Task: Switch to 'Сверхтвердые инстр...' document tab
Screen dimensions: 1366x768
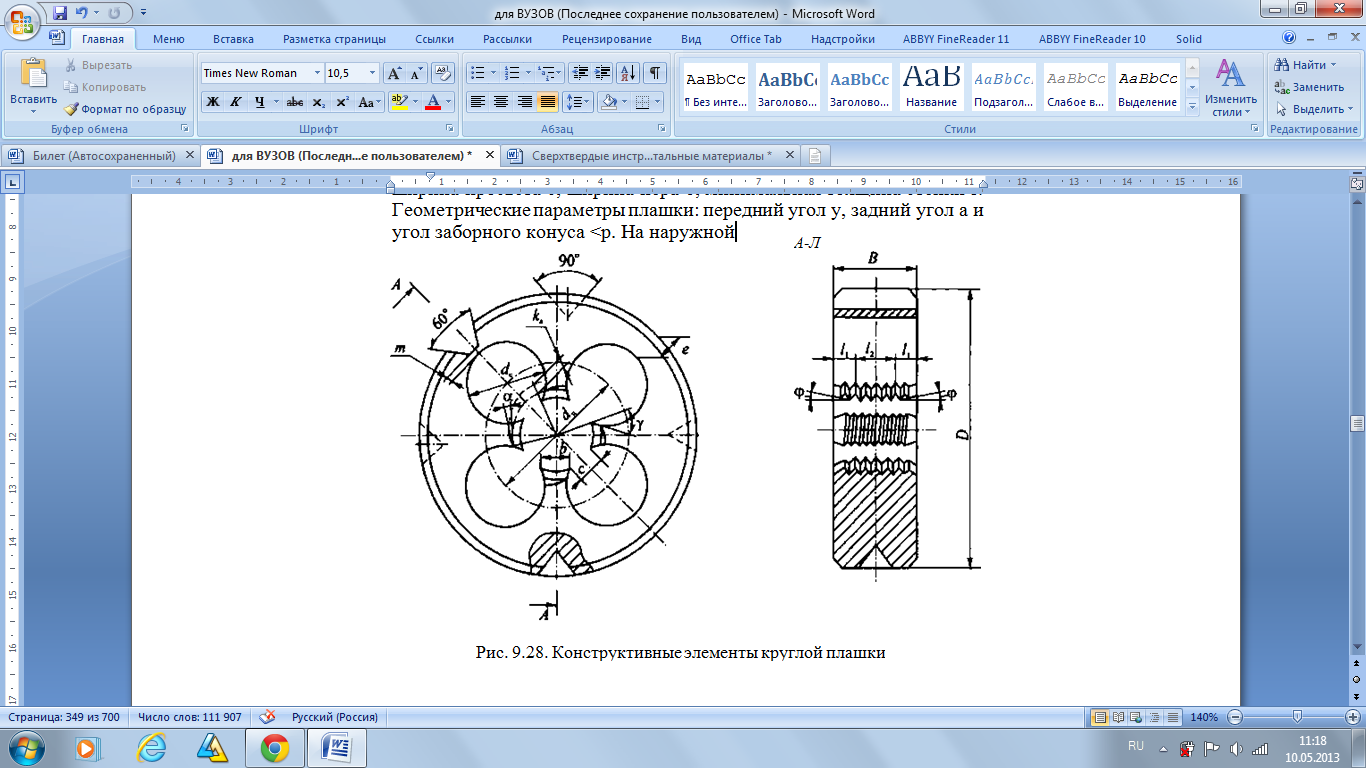Action: (x=650, y=156)
